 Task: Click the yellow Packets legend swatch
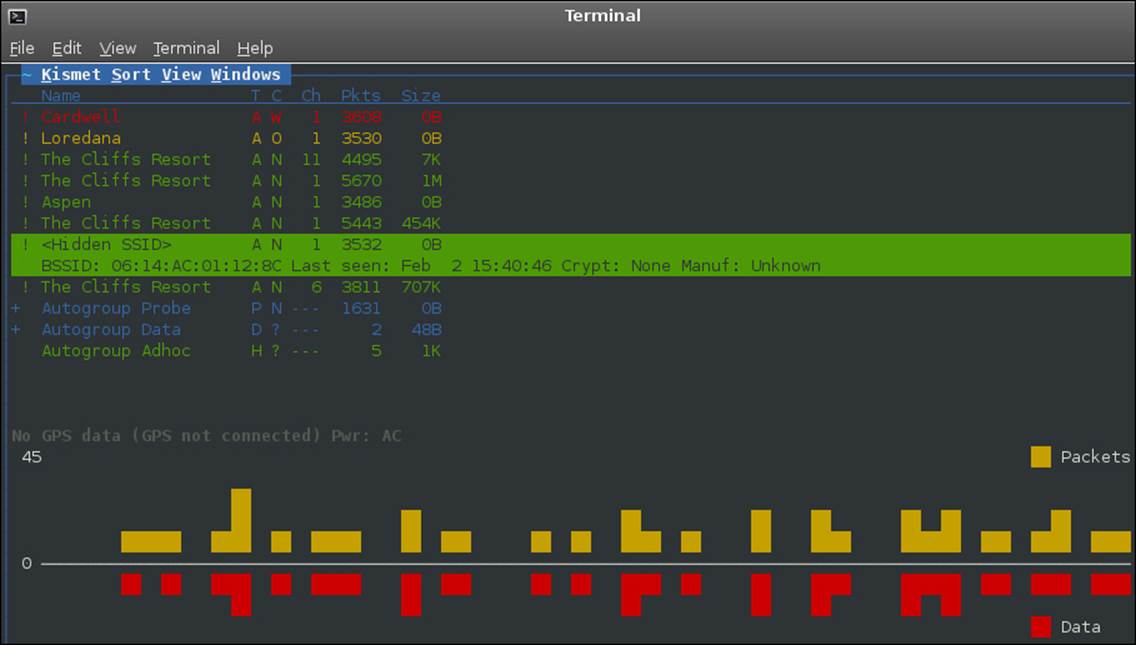(1040, 457)
